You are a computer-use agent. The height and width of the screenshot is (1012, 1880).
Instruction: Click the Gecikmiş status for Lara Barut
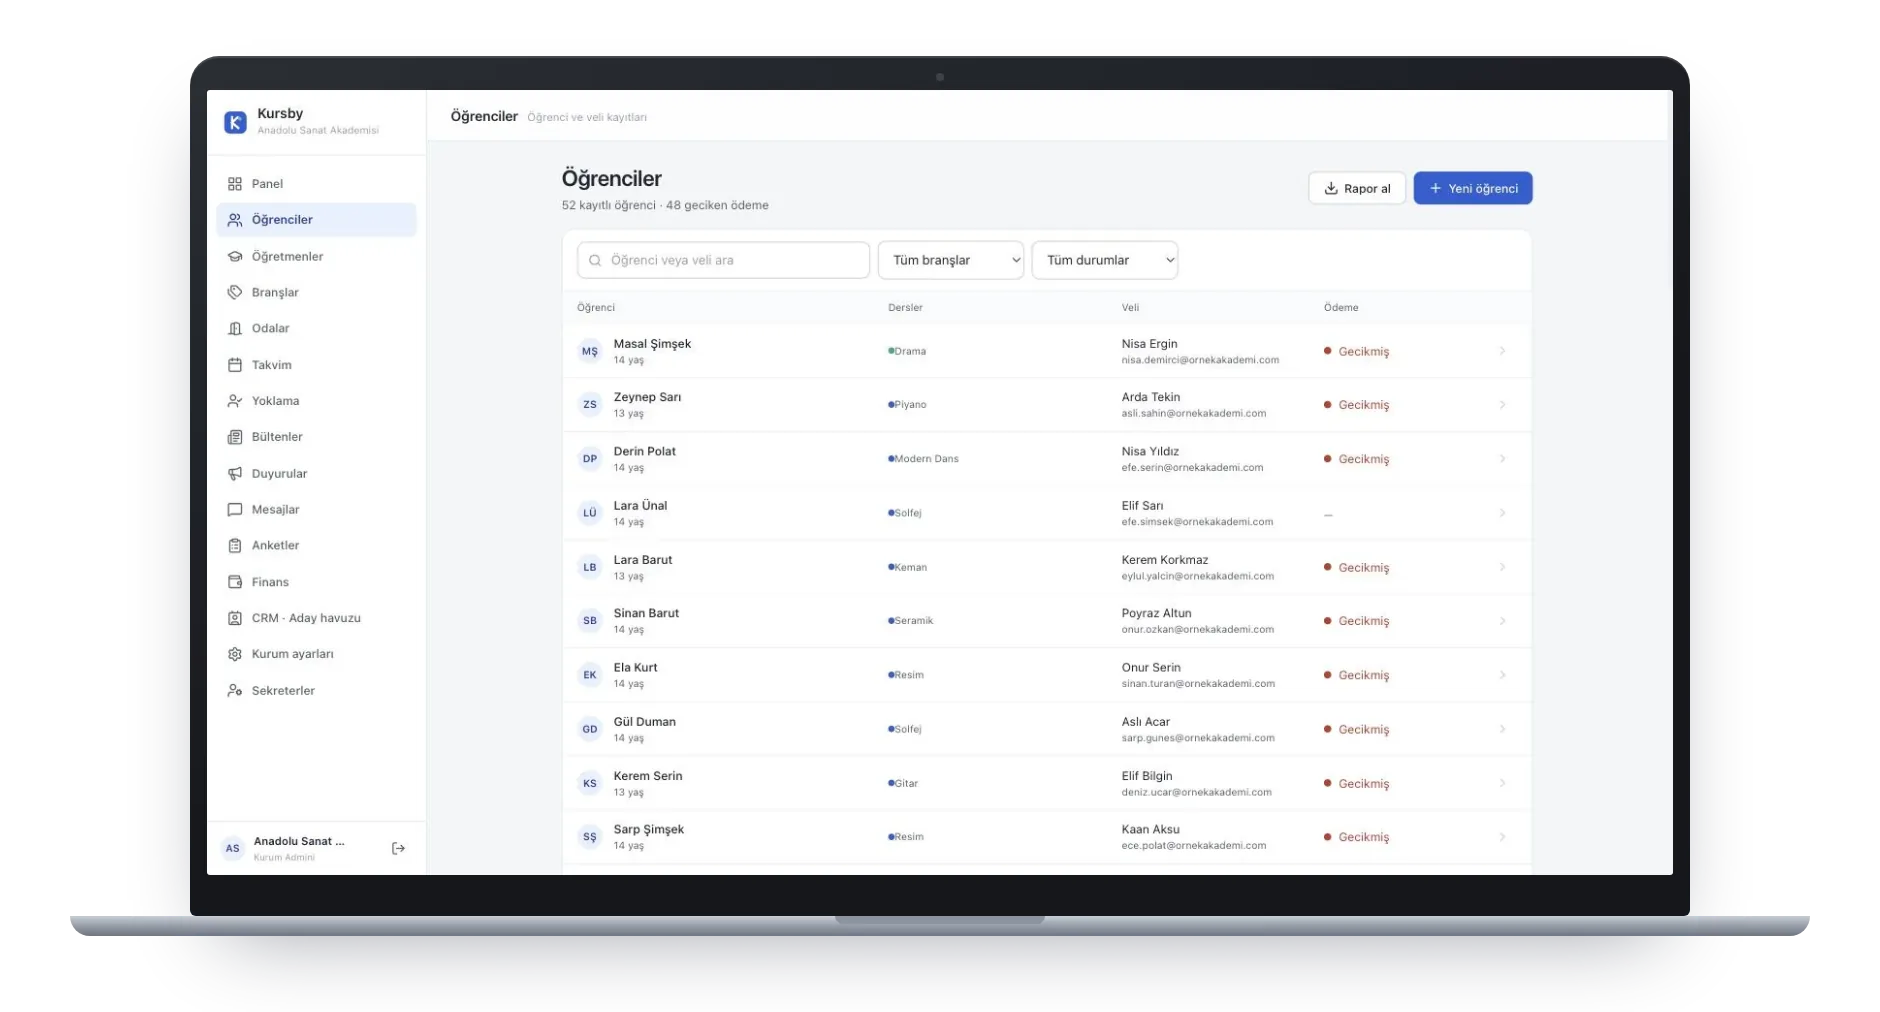[1357, 568]
